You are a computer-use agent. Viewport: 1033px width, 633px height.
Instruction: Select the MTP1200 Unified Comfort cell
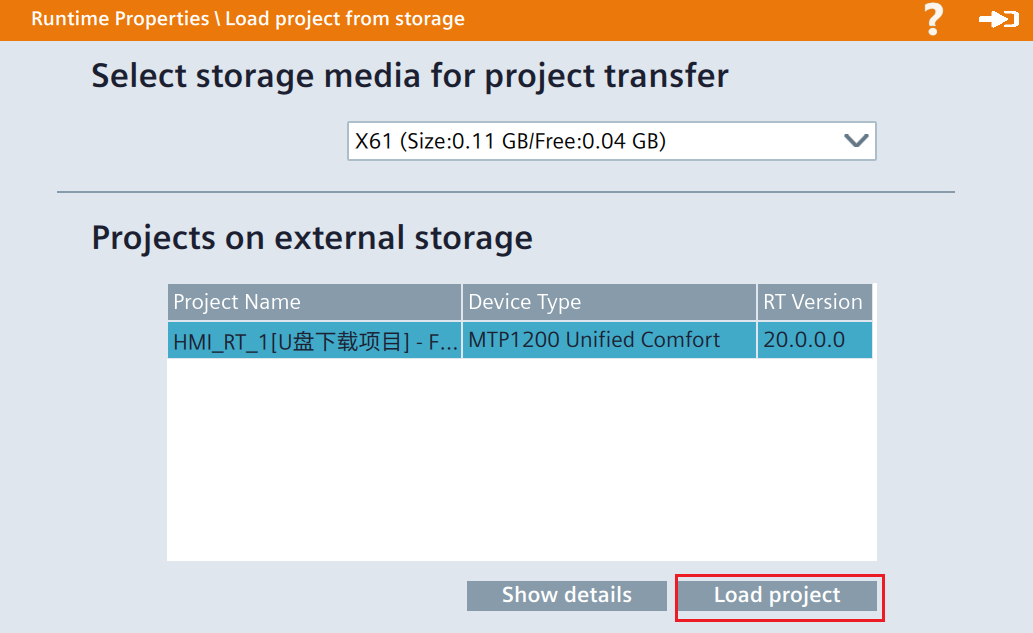pos(609,340)
